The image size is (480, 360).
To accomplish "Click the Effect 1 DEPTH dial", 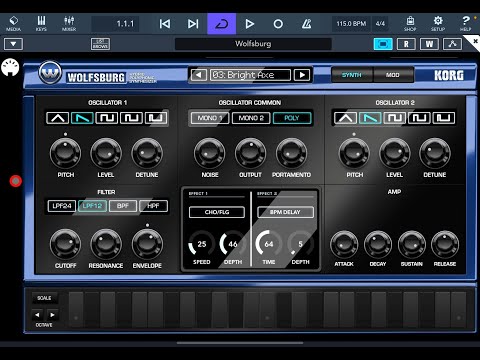I will coord(233,244).
